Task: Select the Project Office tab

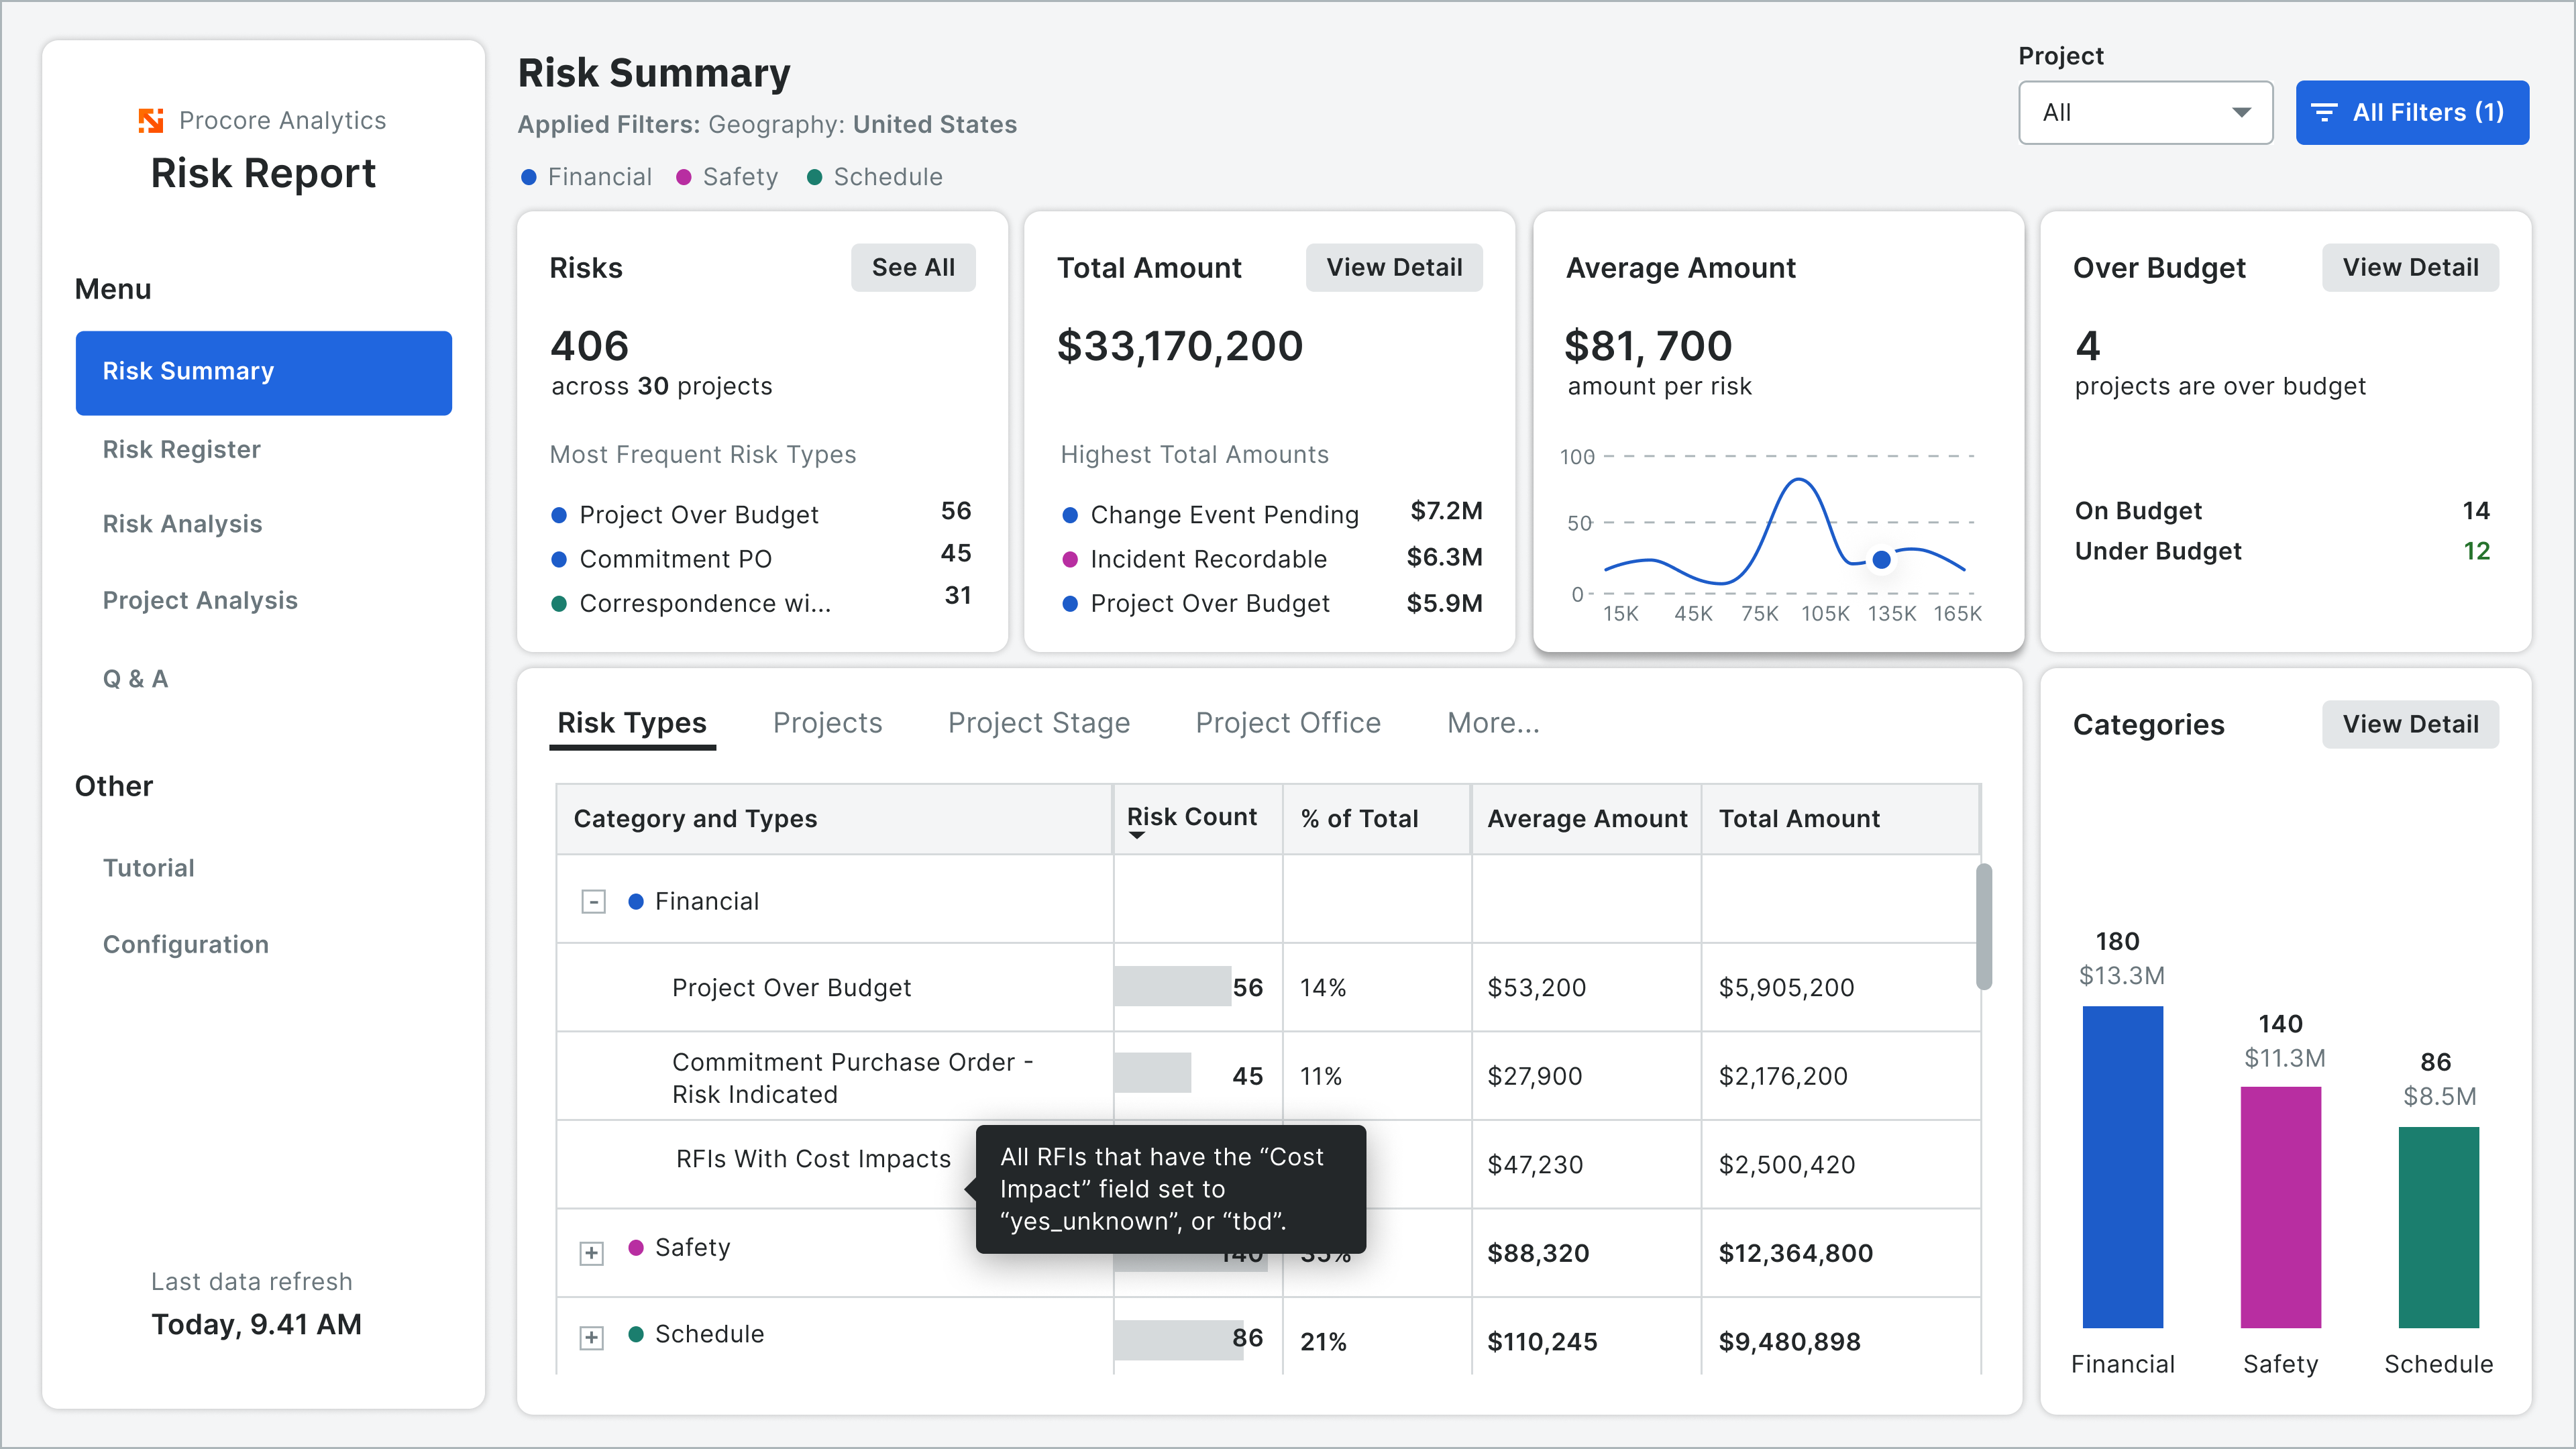Action: (x=1288, y=723)
